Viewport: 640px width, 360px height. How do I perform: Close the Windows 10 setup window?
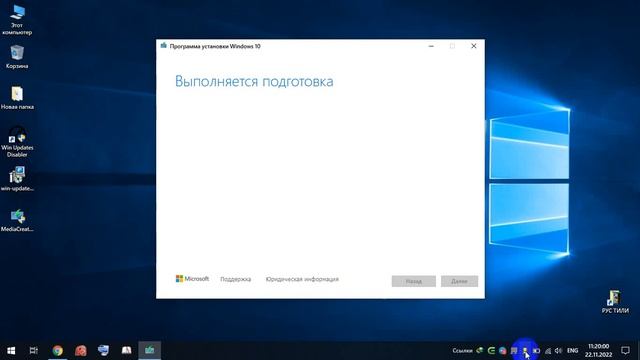click(473, 46)
